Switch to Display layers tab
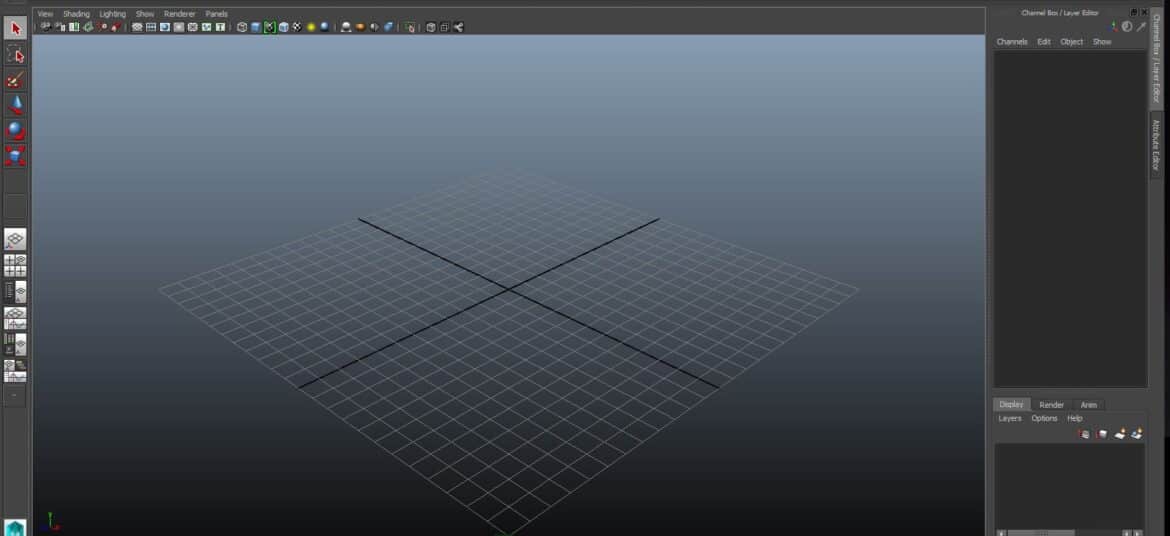Image resolution: width=1170 pixels, height=536 pixels. tap(1012, 405)
